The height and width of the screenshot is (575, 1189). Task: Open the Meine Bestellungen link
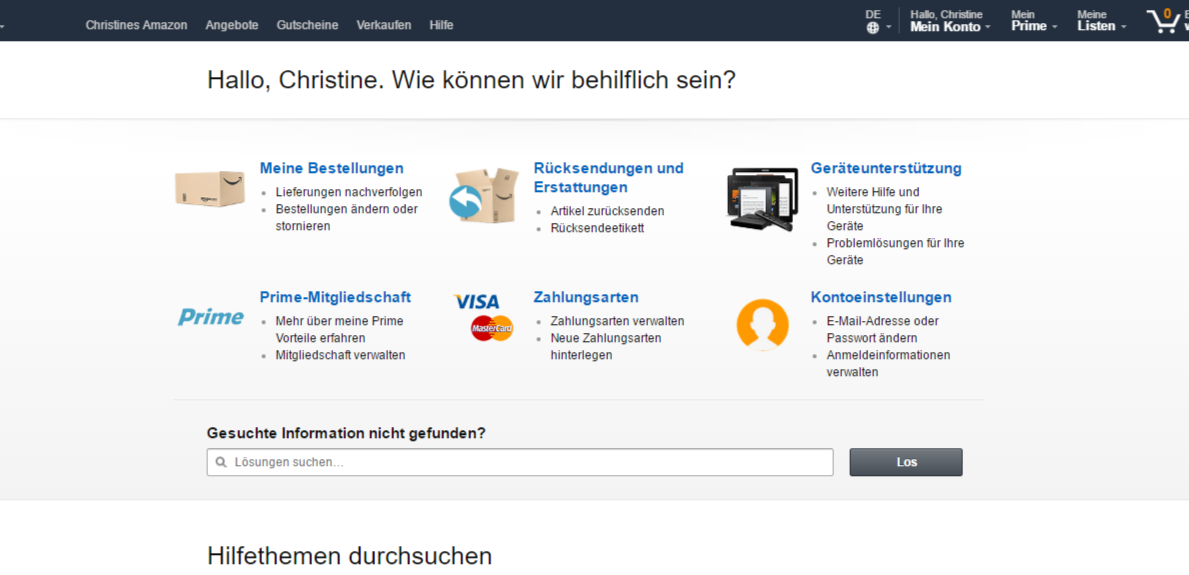331,168
